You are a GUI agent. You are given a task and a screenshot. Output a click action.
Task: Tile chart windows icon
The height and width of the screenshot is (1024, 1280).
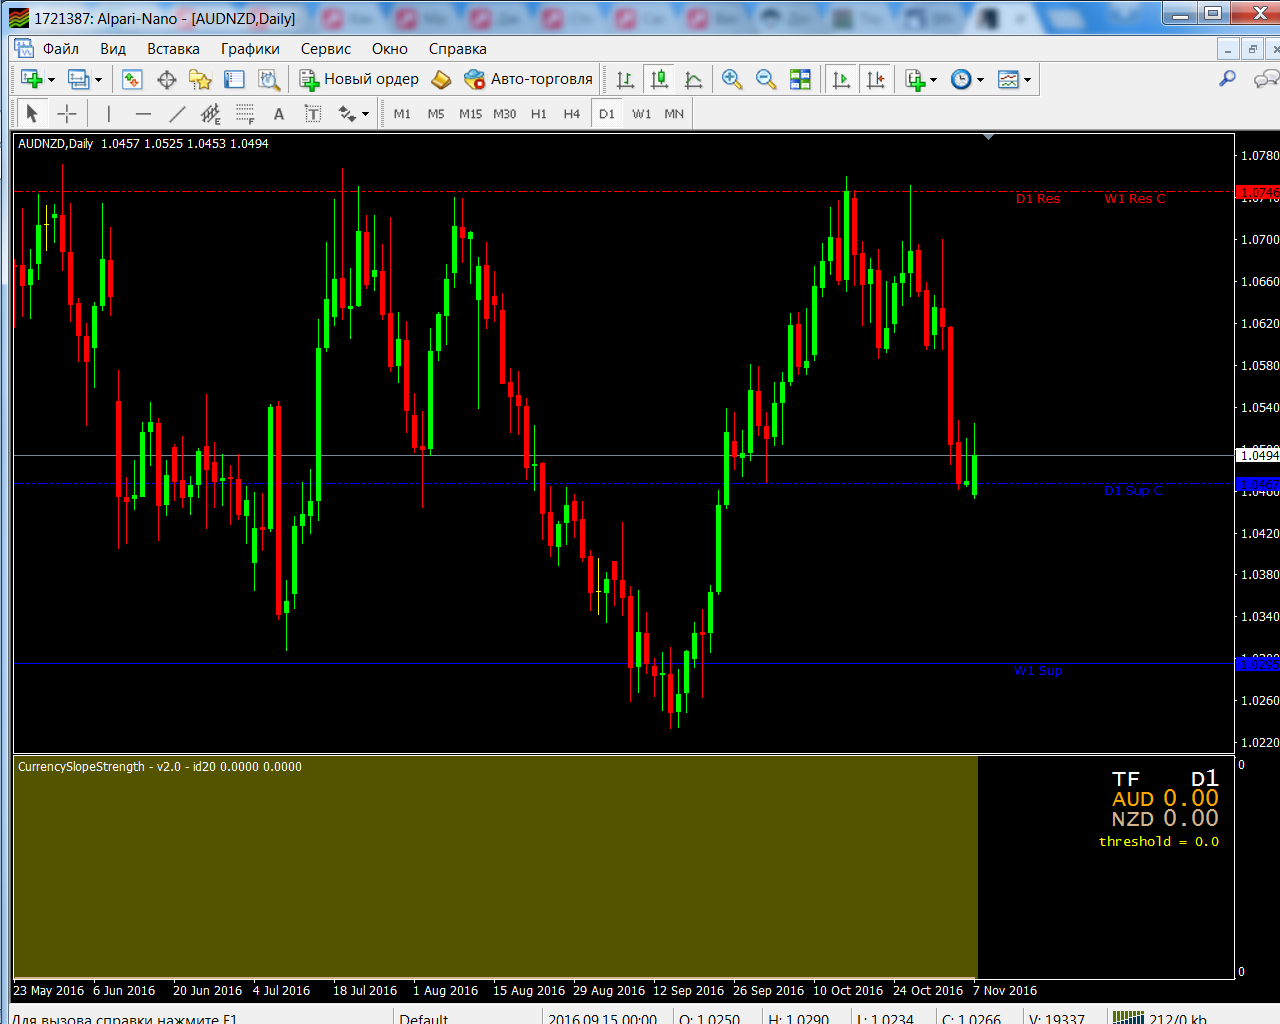[x=800, y=79]
